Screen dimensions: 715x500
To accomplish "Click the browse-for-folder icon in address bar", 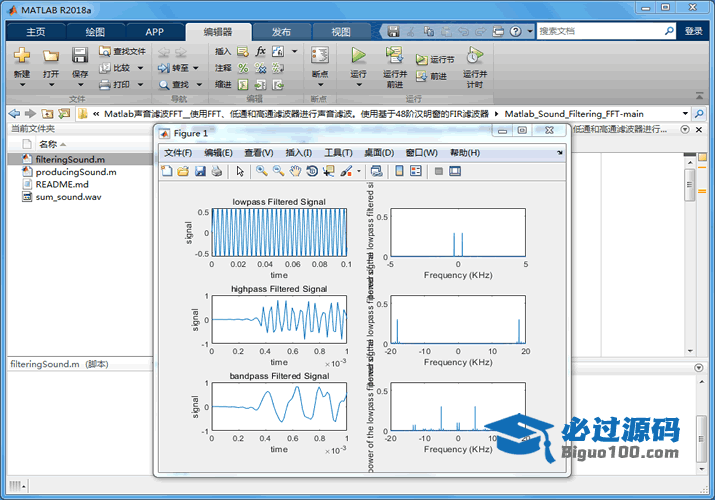I will (x=64, y=113).
